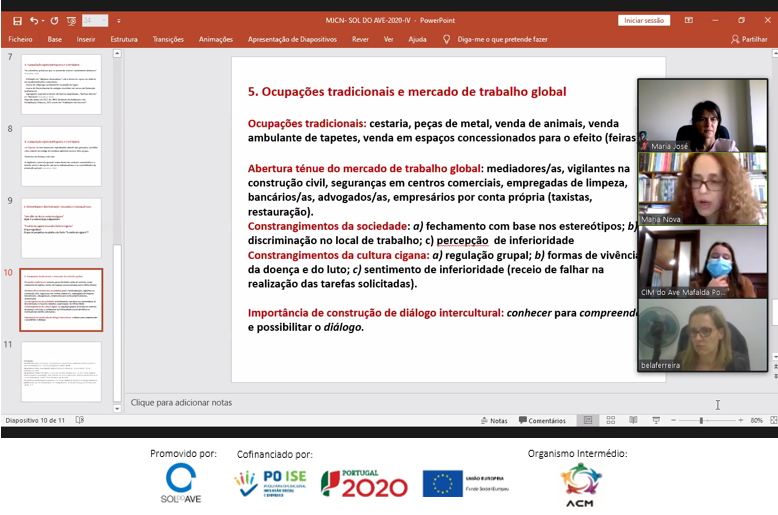Click the 'Abertura ténue do mercado' heading text
The width and height of the screenshot is (778, 515).
365,169
